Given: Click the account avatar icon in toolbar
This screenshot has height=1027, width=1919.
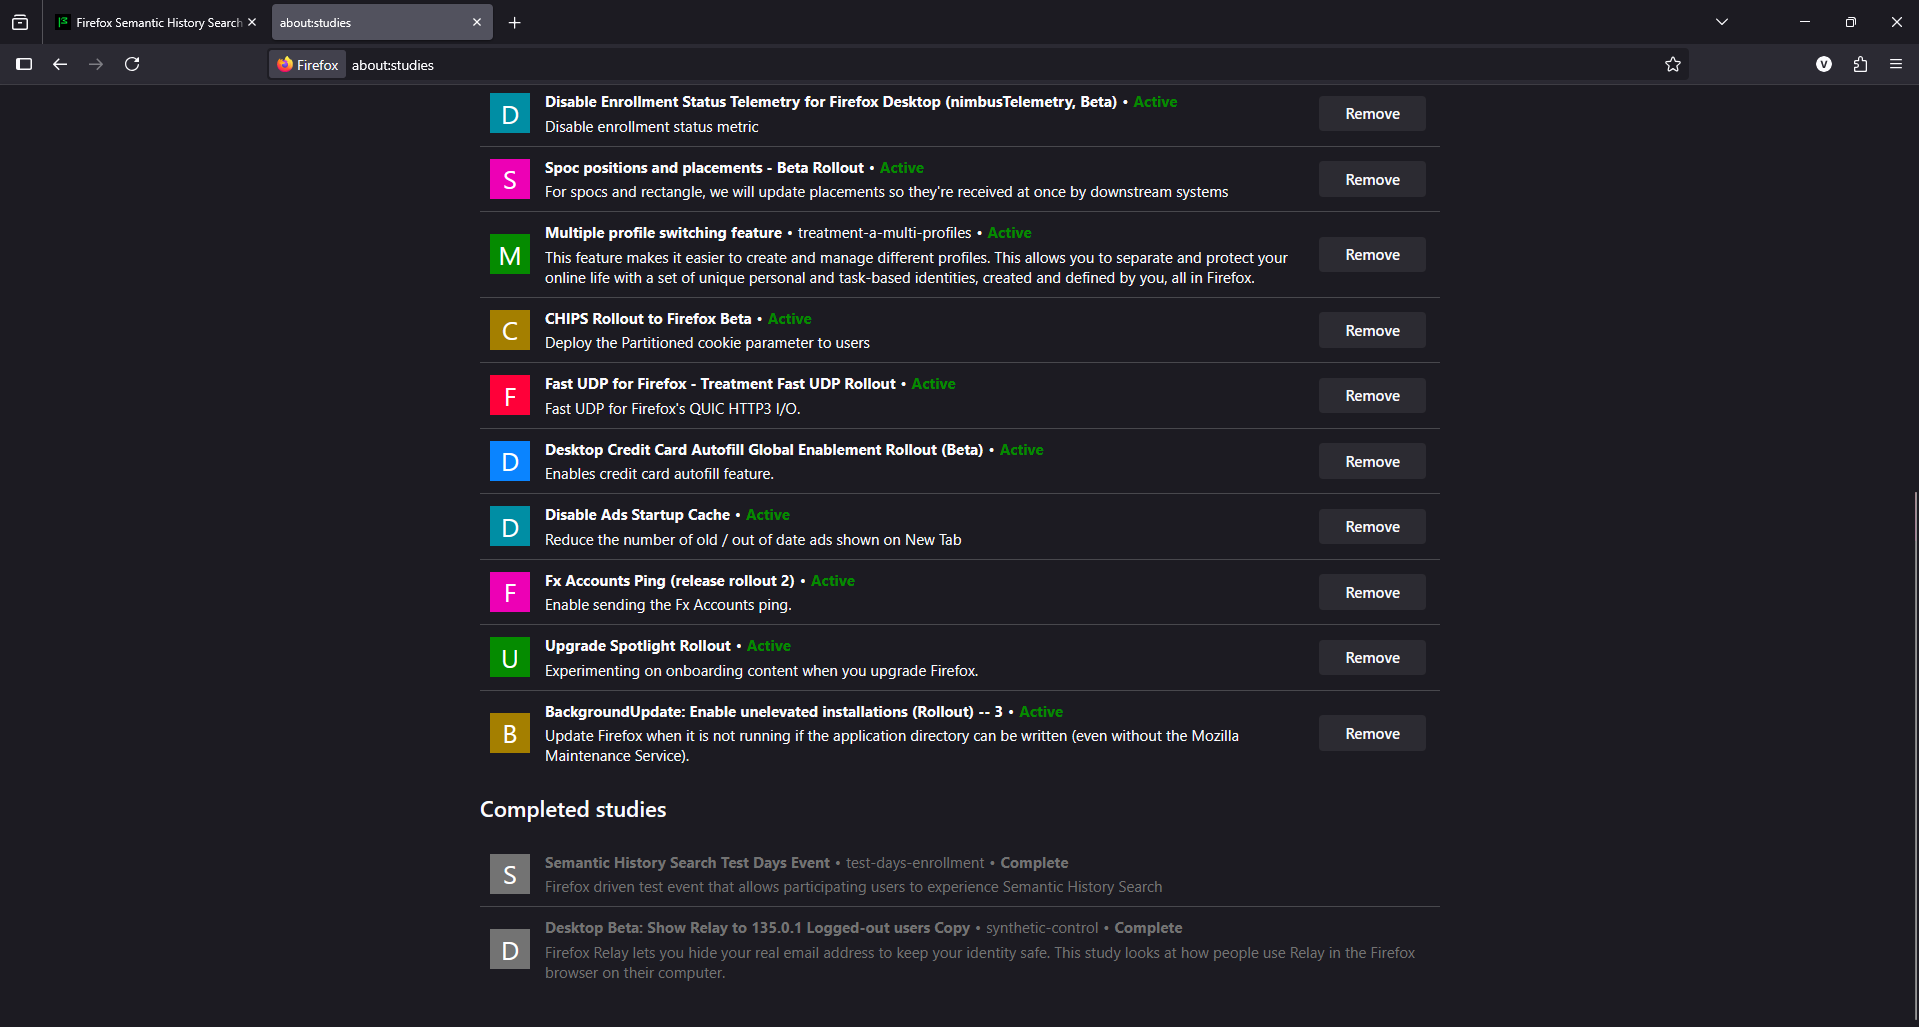Looking at the screenshot, I should coord(1824,64).
